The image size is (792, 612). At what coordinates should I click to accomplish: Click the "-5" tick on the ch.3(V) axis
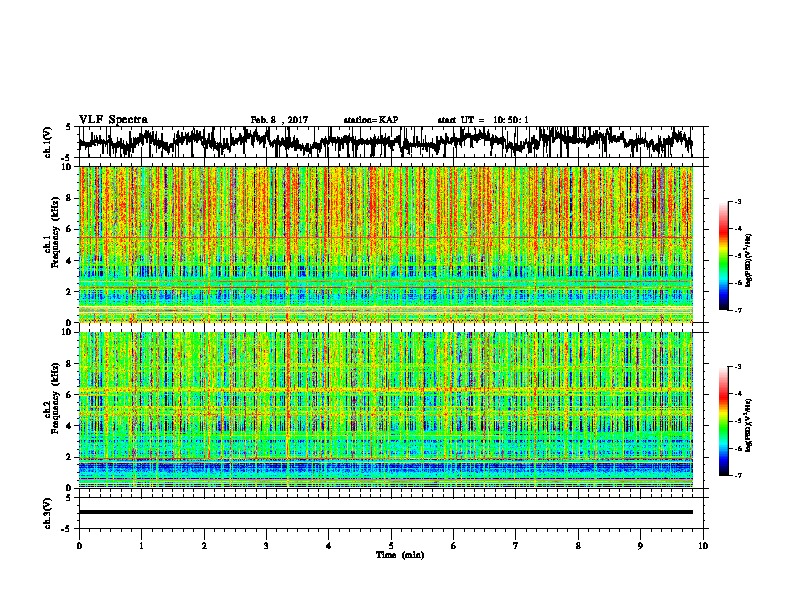click(x=68, y=529)
